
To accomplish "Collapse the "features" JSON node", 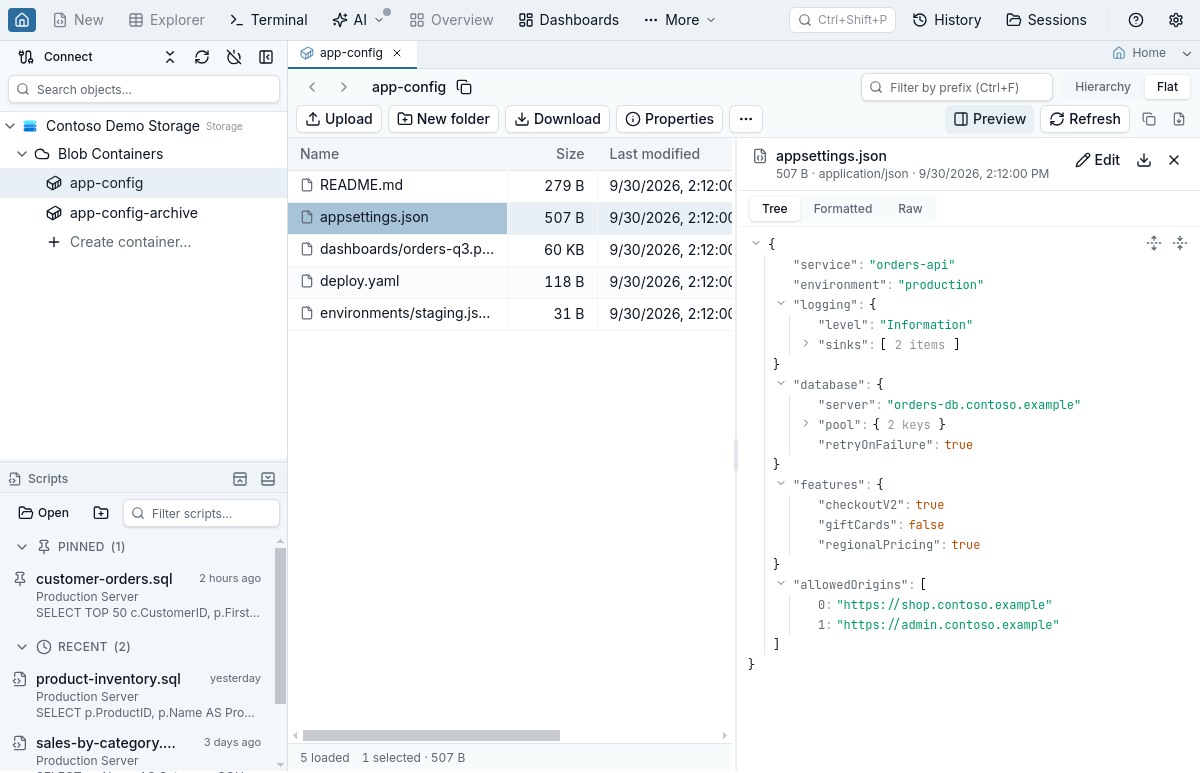I will 781,484.
